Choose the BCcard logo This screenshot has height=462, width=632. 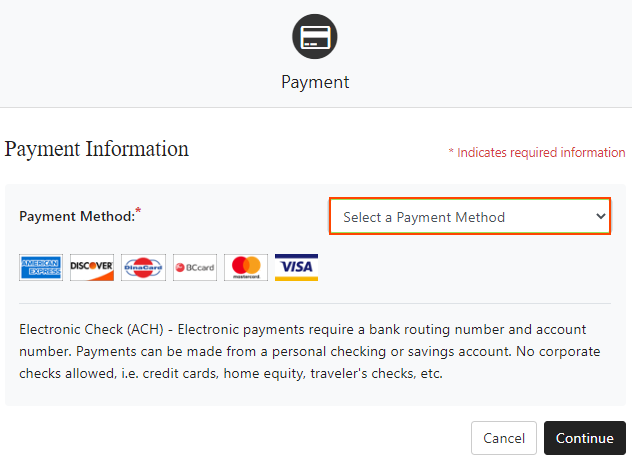point(194,267)
